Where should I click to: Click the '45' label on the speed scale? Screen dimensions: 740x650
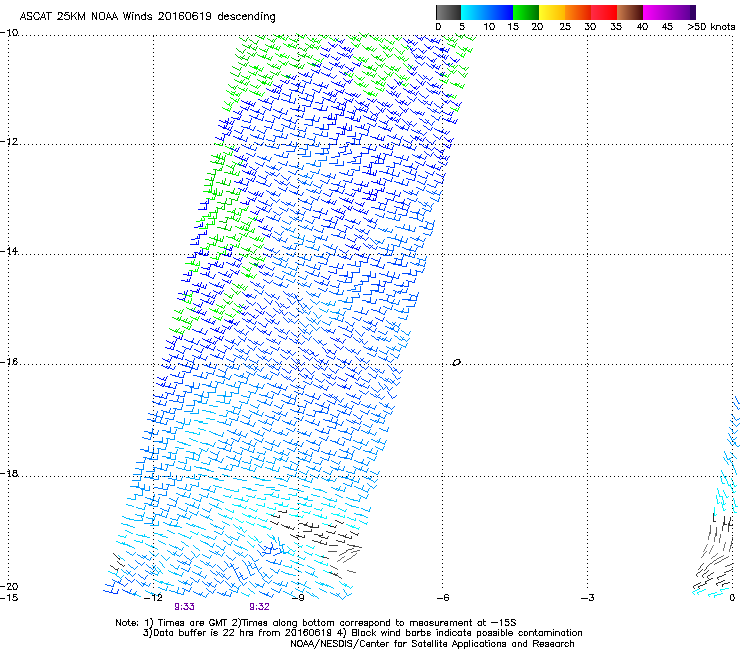(667, 27)
